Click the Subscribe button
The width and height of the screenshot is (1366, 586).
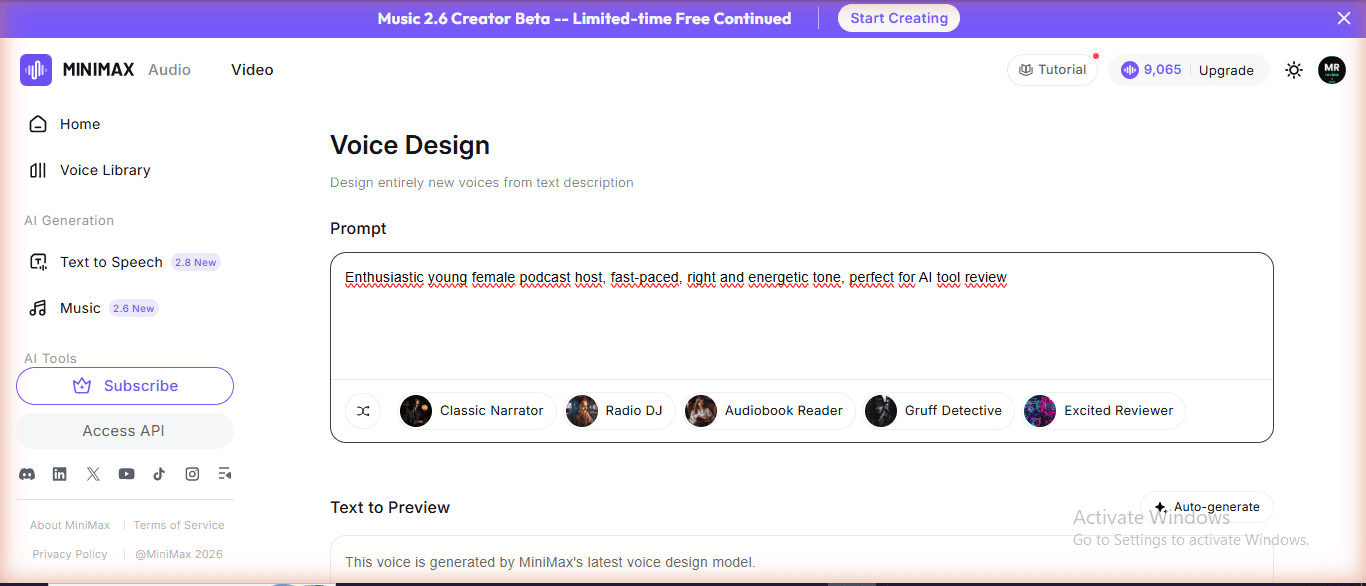[125, 386]
